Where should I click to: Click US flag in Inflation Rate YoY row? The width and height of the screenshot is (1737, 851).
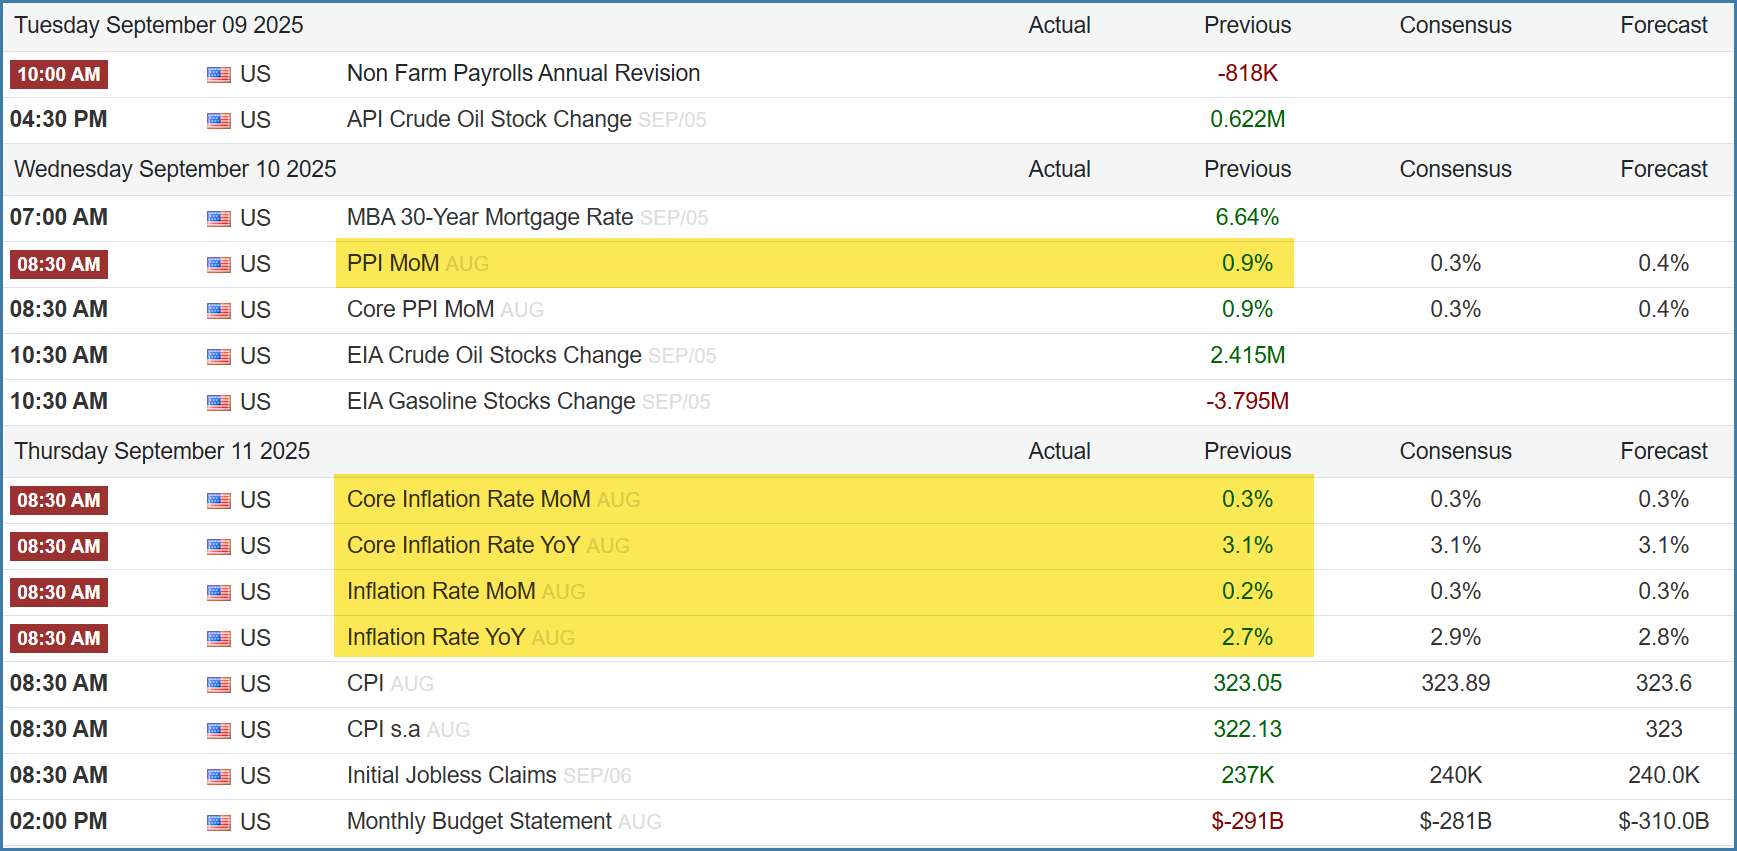tap(219, 639)
